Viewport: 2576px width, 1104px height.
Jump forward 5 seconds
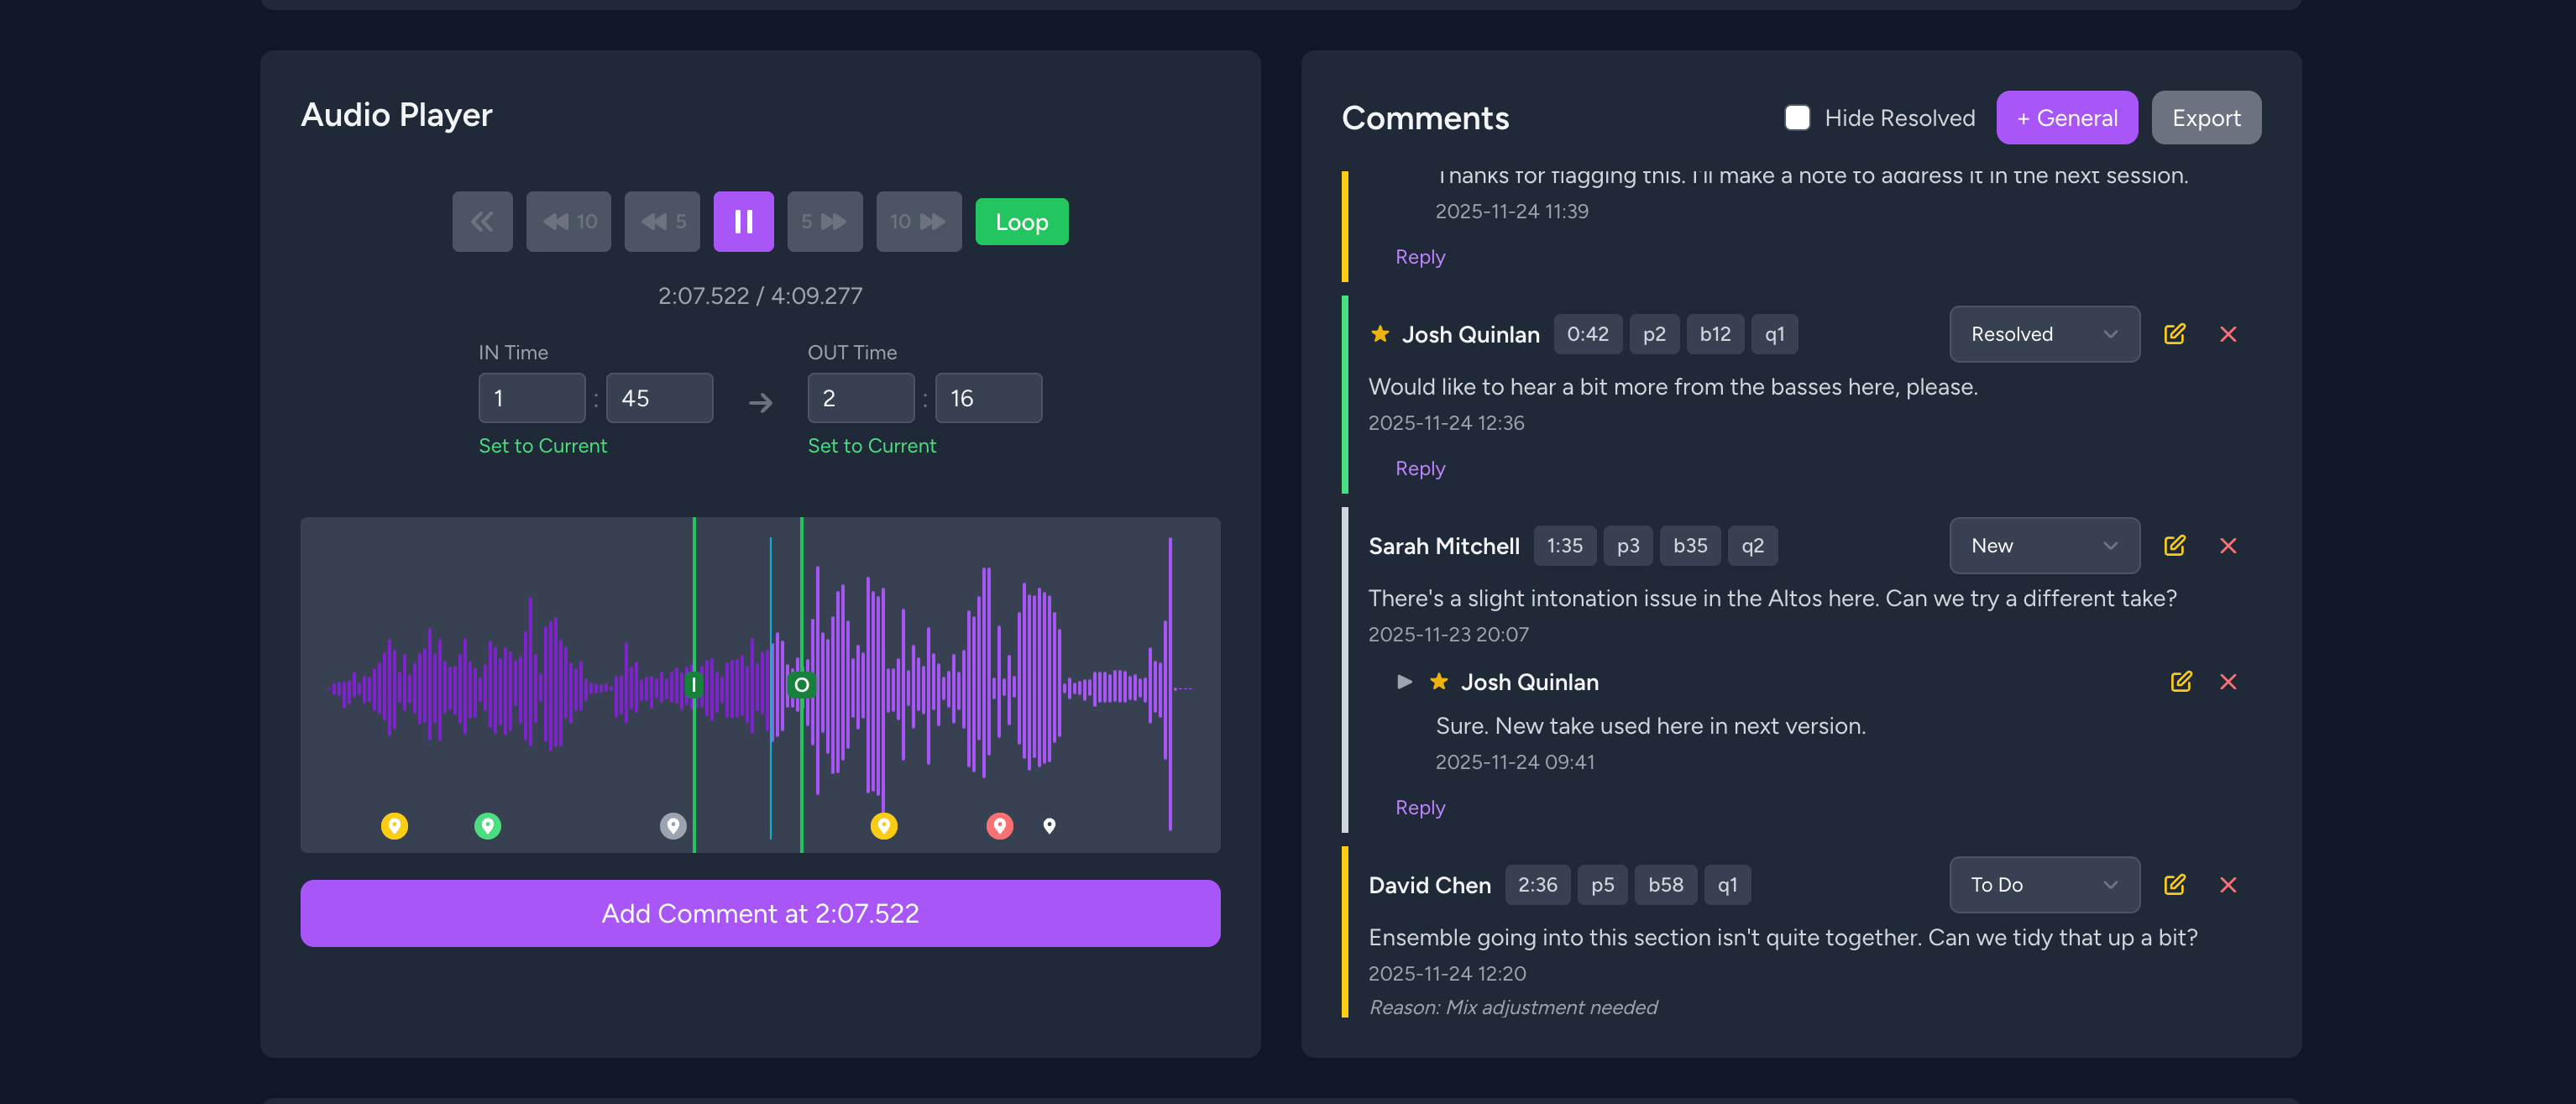tap(825, 221)
